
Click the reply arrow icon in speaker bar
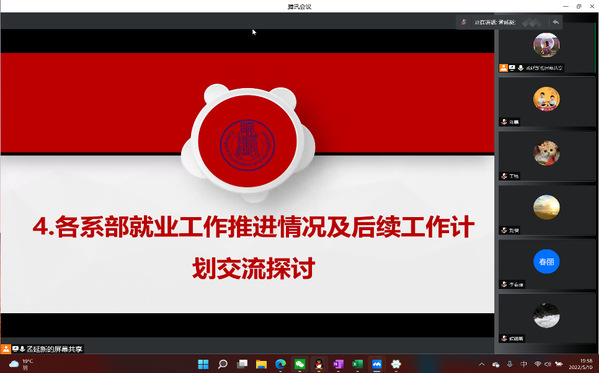(x=556, y=22)
